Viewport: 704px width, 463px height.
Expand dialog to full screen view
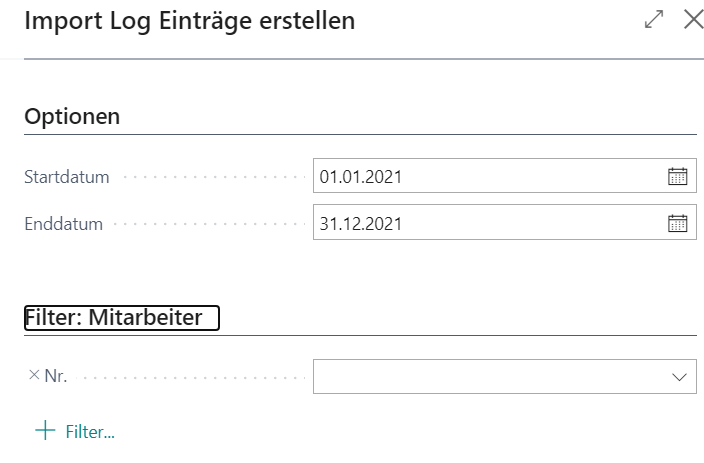pyautogui.click(x=654, y=19)
